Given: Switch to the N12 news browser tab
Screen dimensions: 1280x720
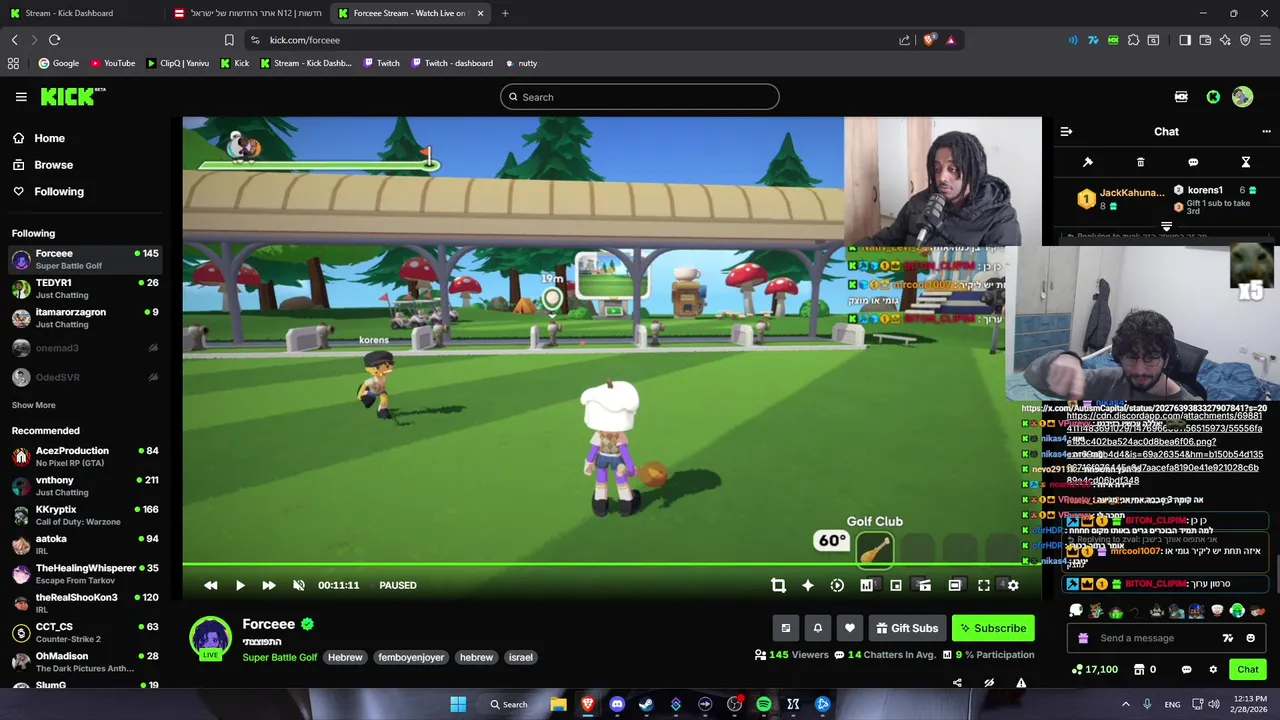Looking at the screenshot, I should click(247, 13).
